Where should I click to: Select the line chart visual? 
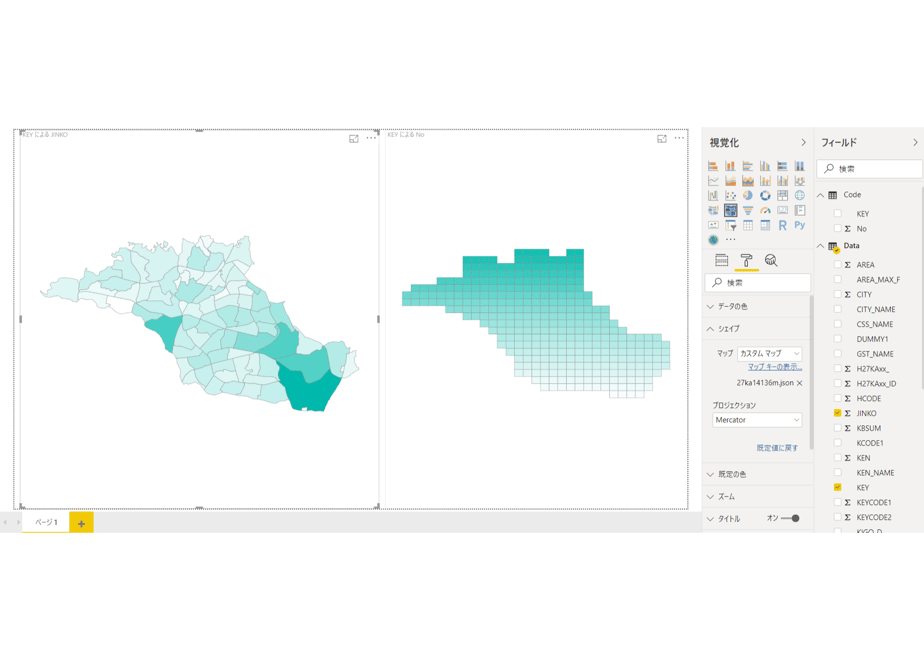coord(713,180)
